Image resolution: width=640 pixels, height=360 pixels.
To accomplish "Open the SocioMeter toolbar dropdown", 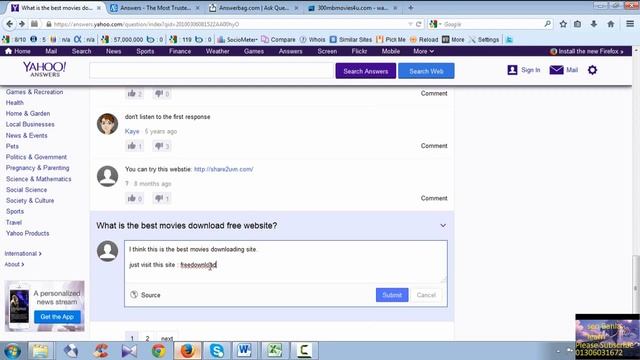I will (237, 40).
